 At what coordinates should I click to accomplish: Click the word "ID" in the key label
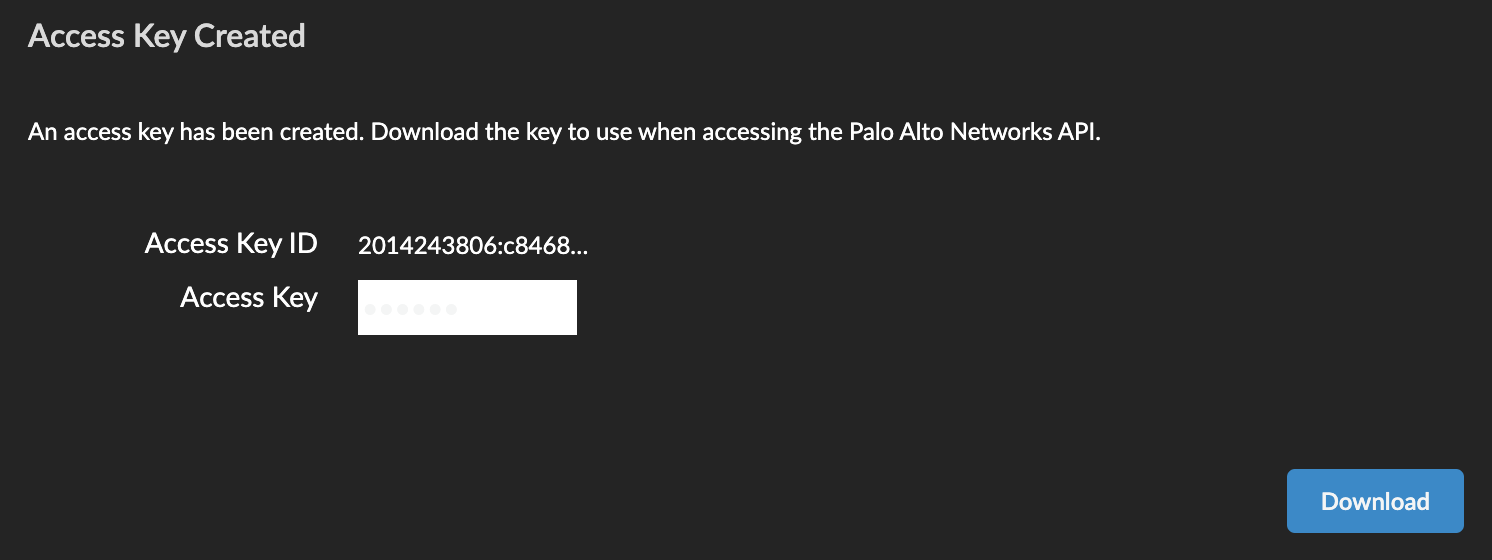point(303,243)
